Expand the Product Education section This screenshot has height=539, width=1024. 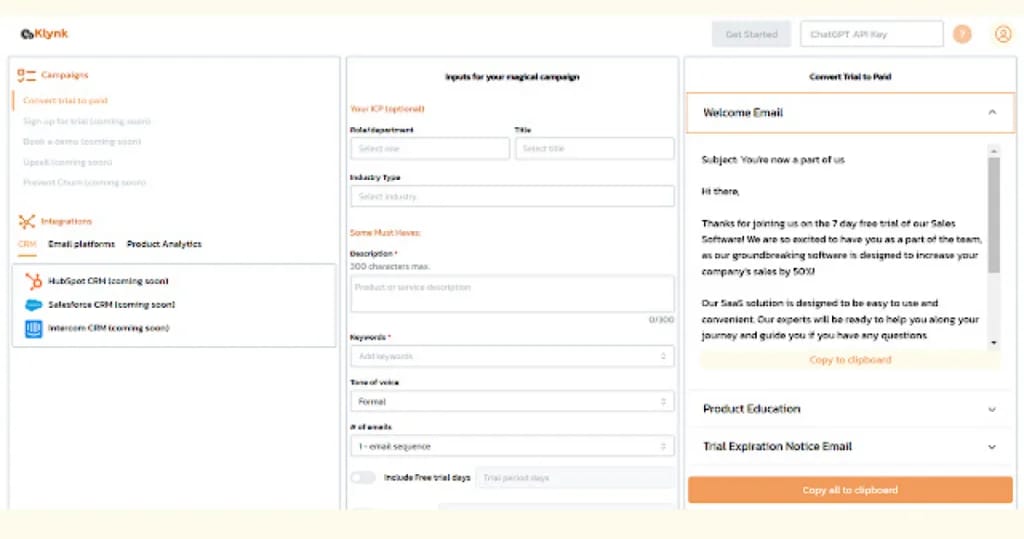[x=850, y=409]
